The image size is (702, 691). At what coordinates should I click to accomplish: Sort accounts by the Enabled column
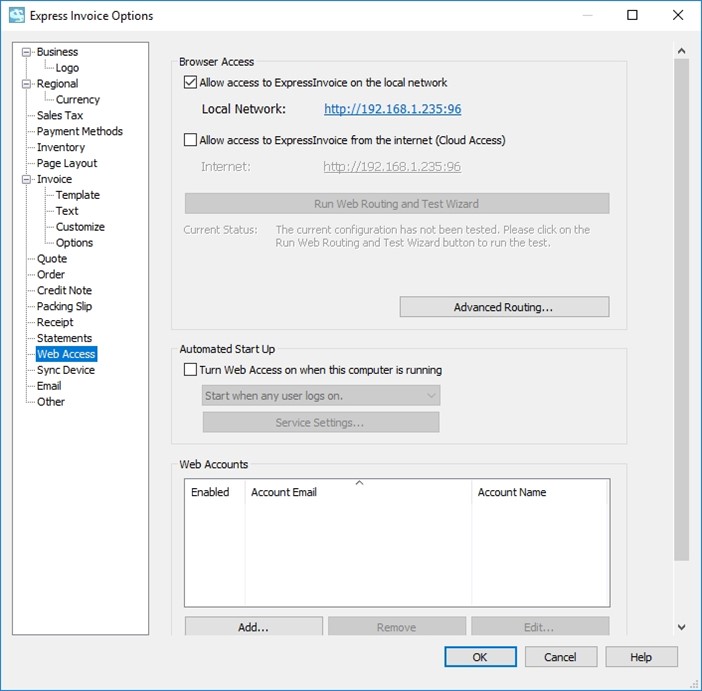[x=214, y=492]
